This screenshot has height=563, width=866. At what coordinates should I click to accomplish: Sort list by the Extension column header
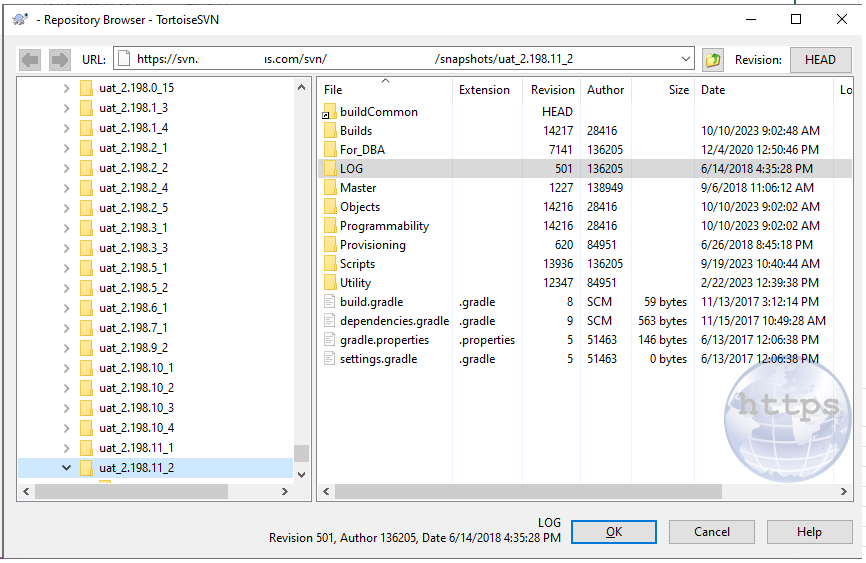tap(488, 90)
